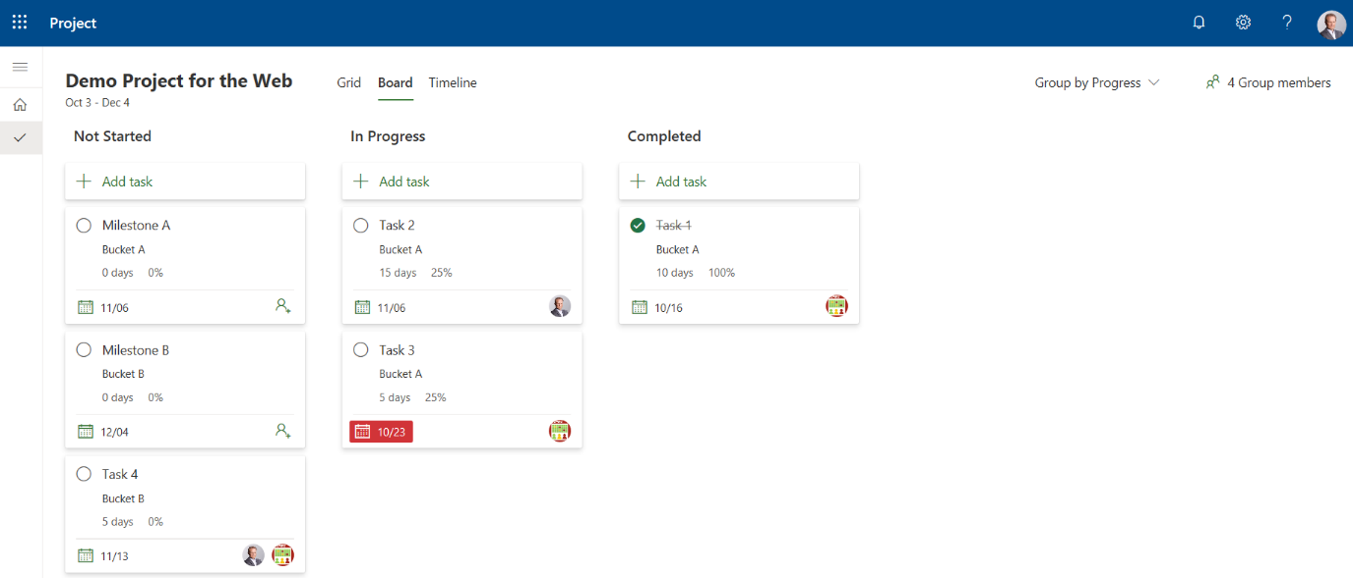Open notifications bell
The height and width of the screenshot is (578, 1353).
pyautogui.click(x=1198, y=21)
